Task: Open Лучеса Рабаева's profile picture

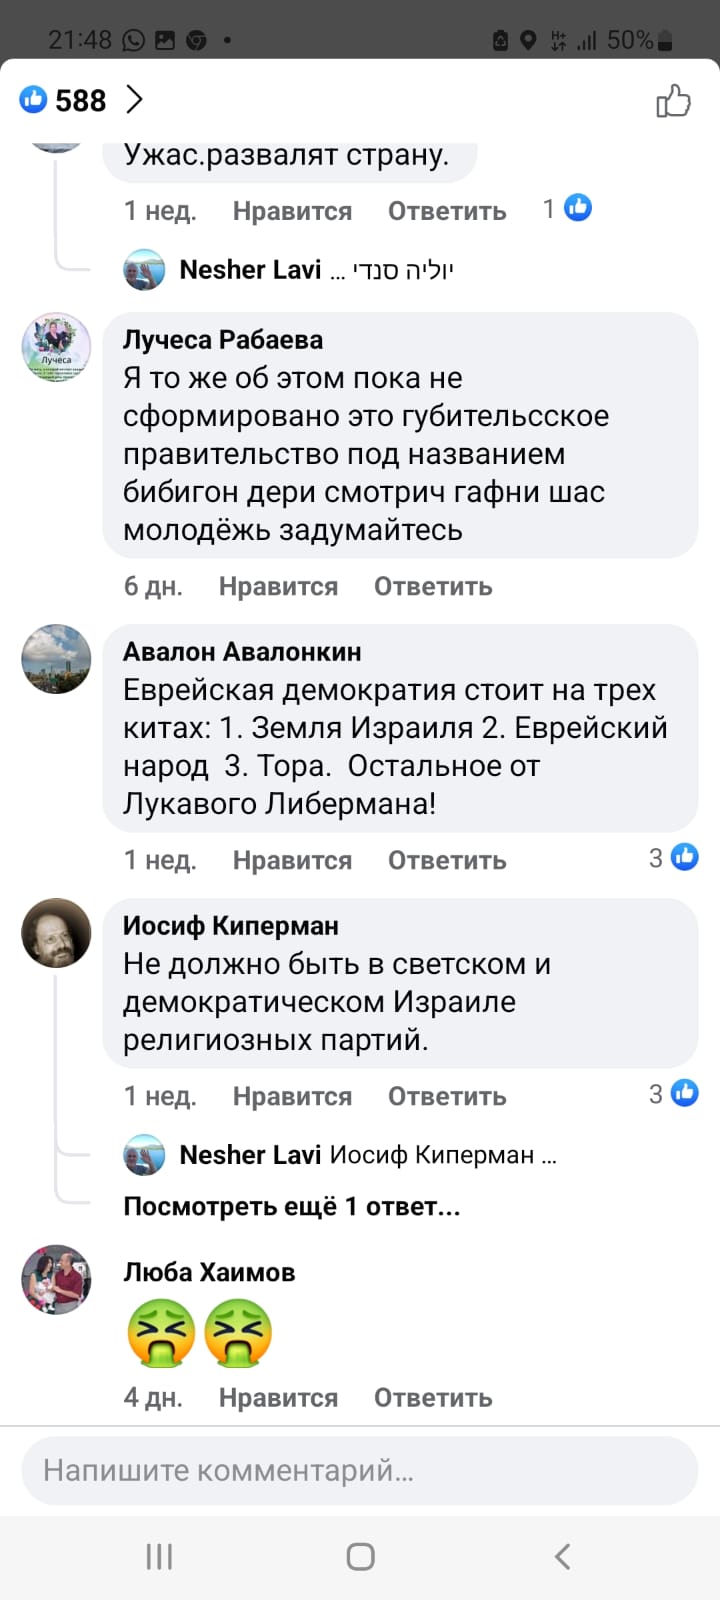Action: (57, 347)
